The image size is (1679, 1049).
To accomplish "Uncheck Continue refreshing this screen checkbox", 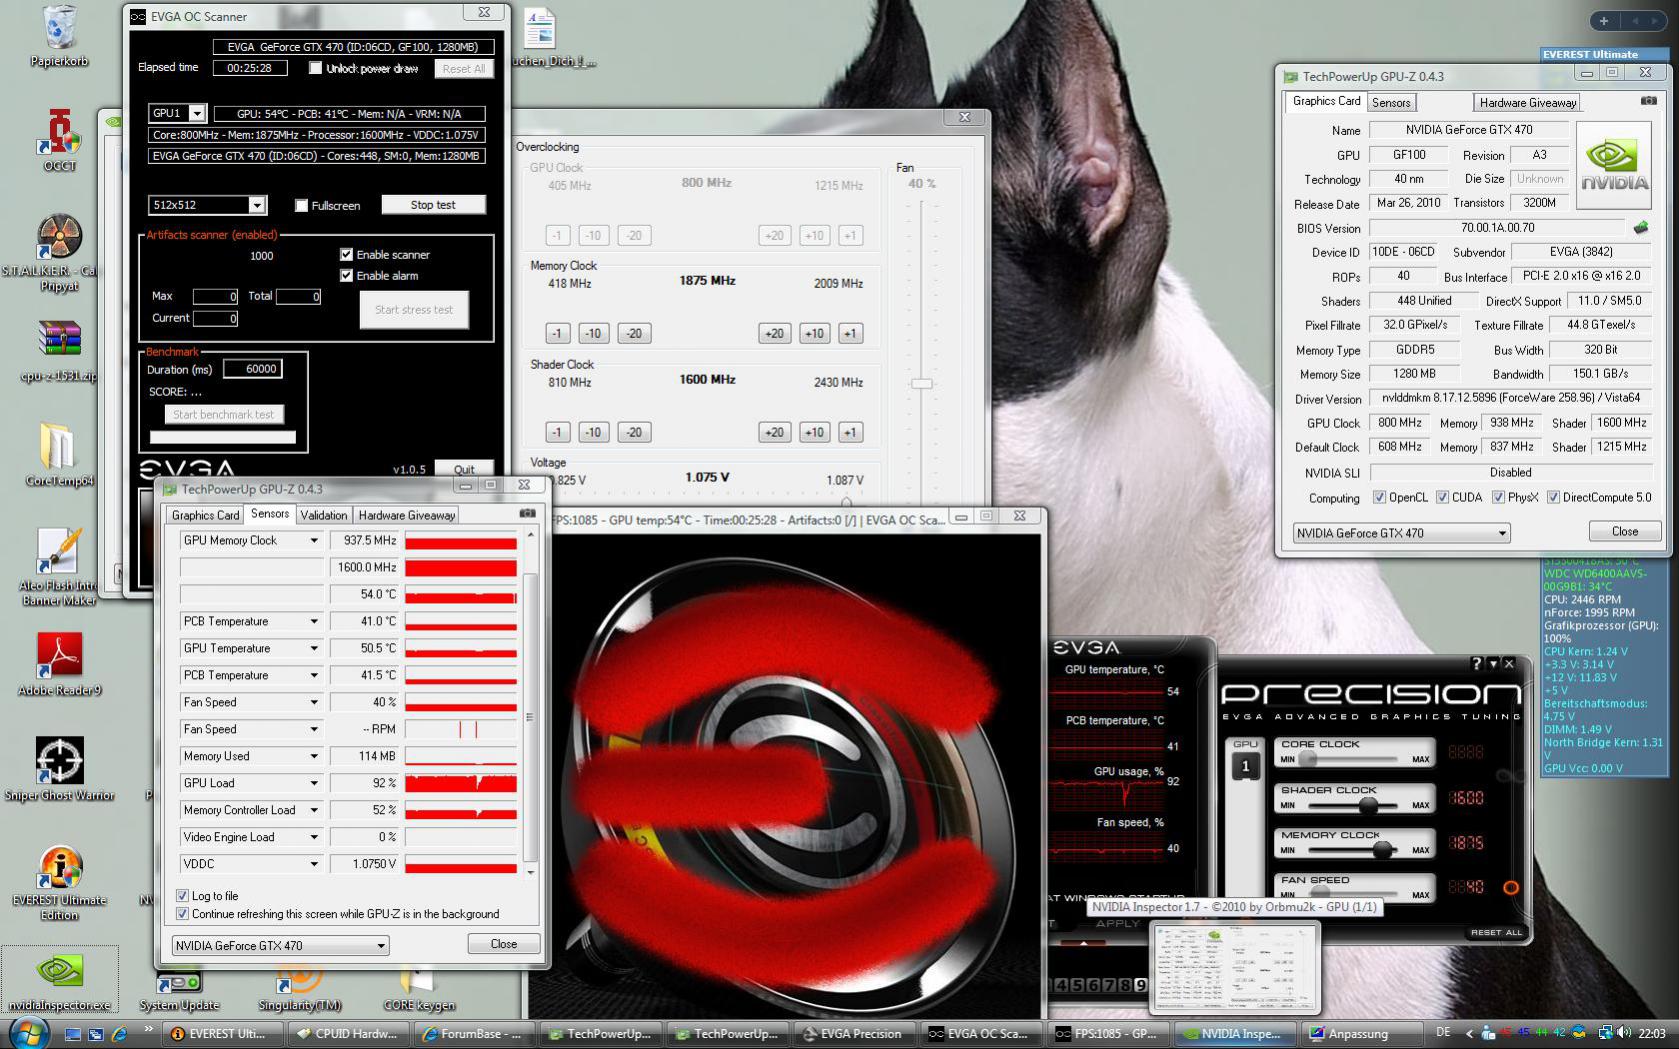I will click(x=182, y=913).
